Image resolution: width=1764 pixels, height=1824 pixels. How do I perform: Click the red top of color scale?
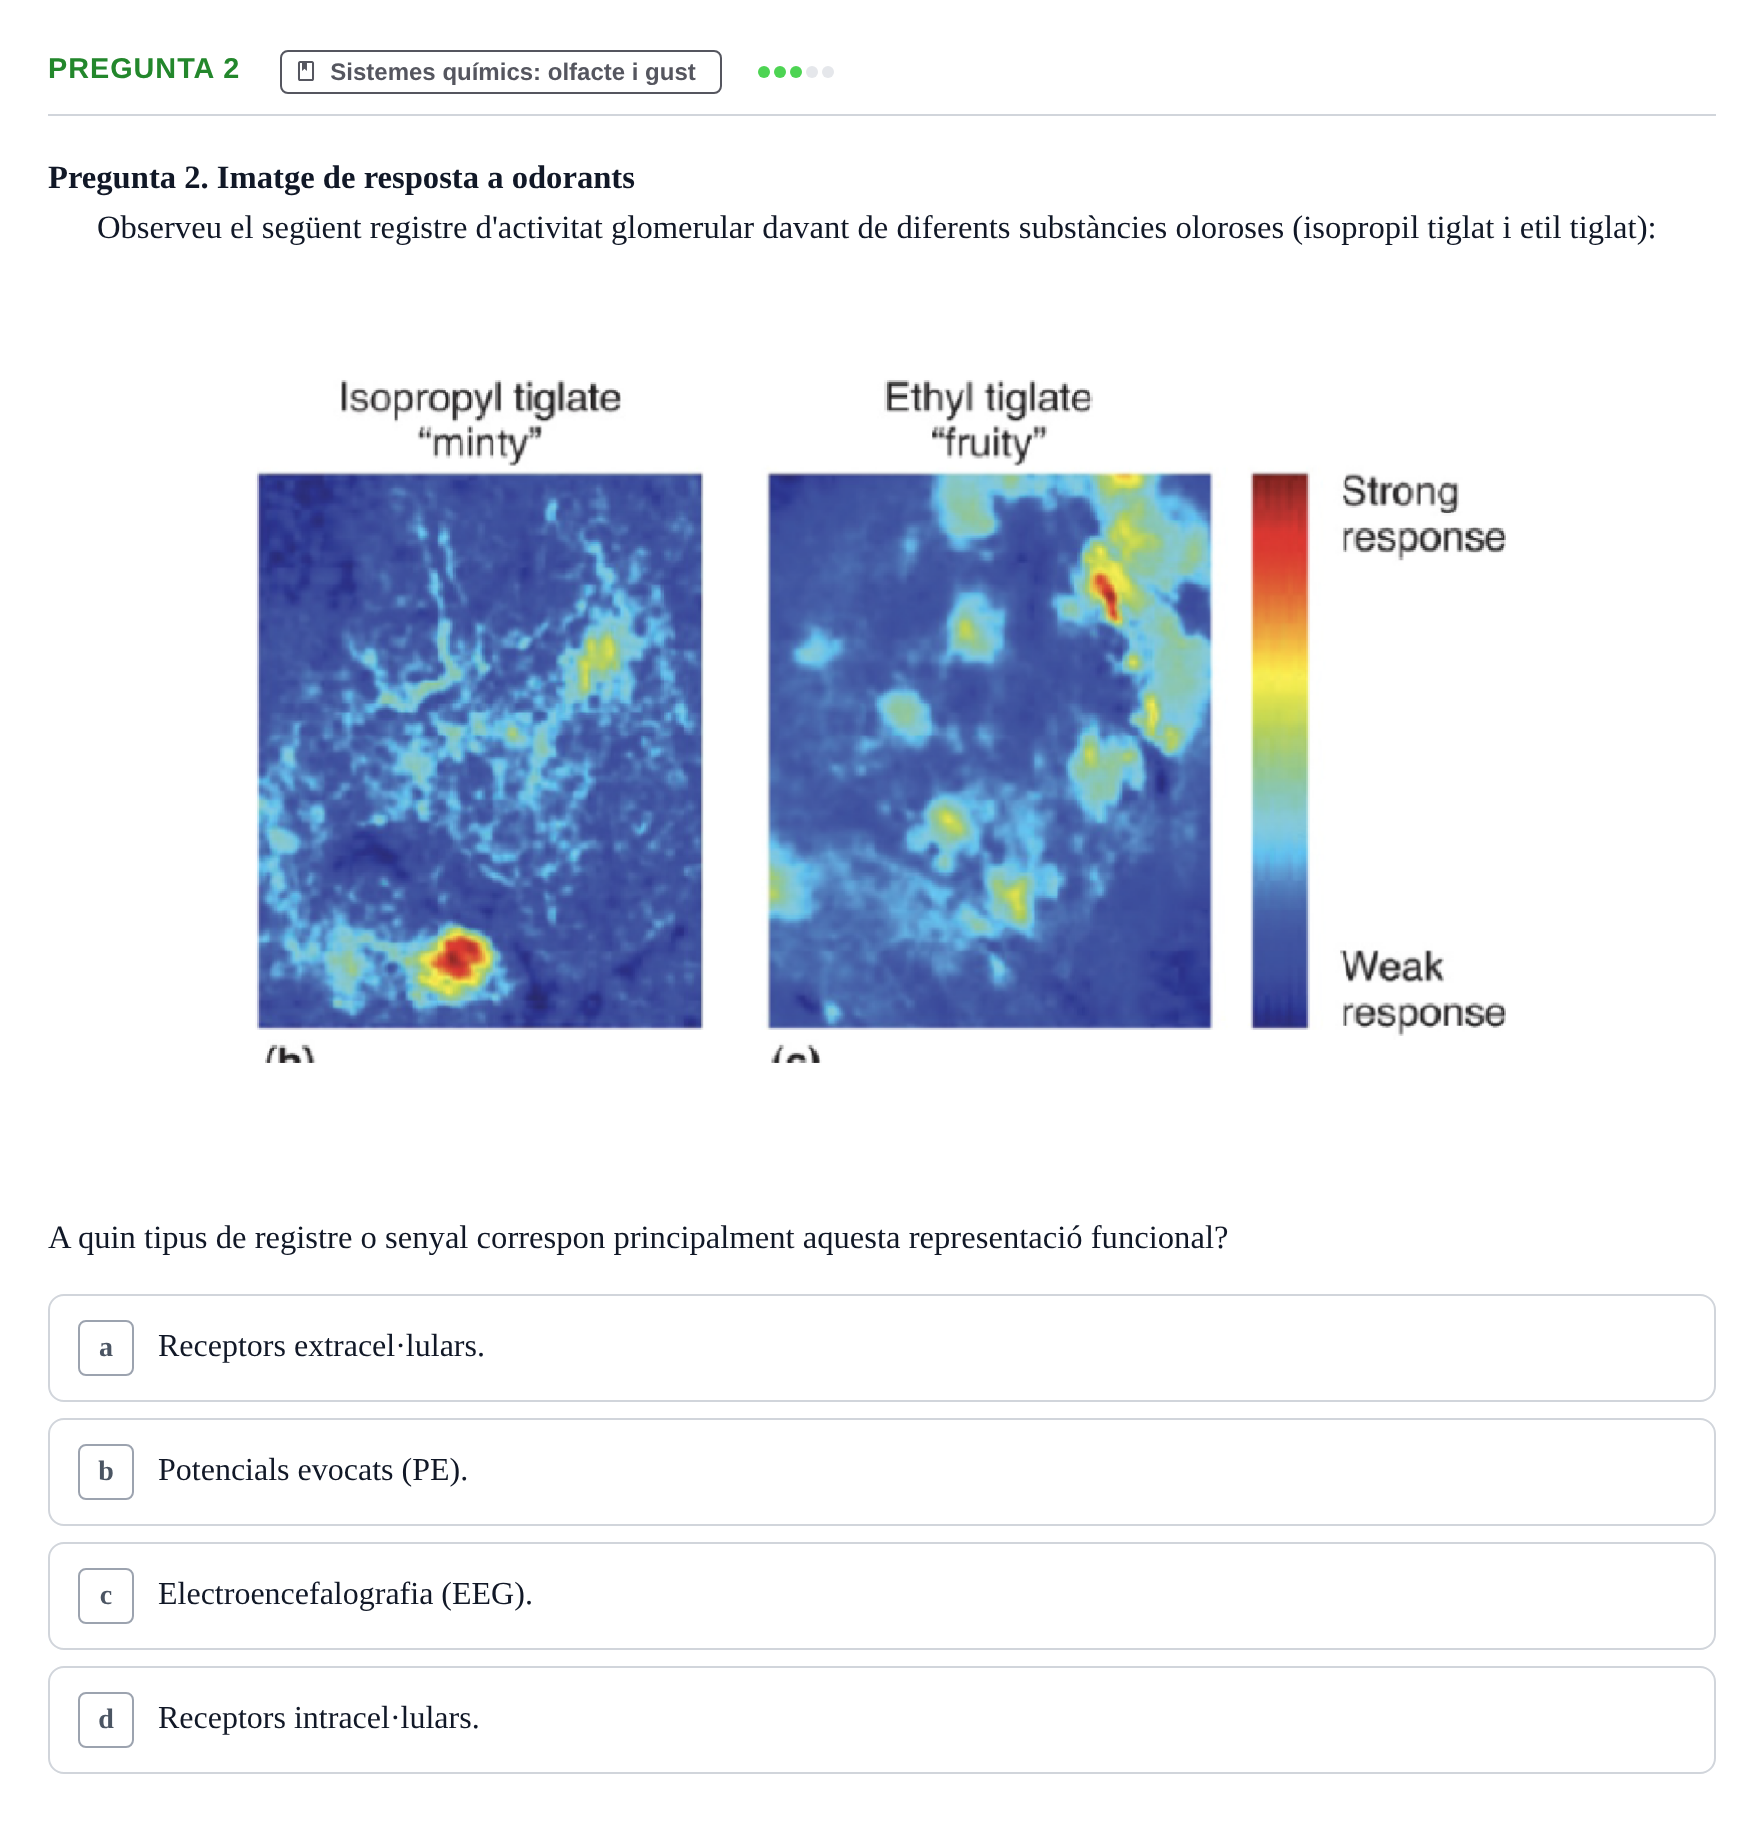click(1280, 510)
